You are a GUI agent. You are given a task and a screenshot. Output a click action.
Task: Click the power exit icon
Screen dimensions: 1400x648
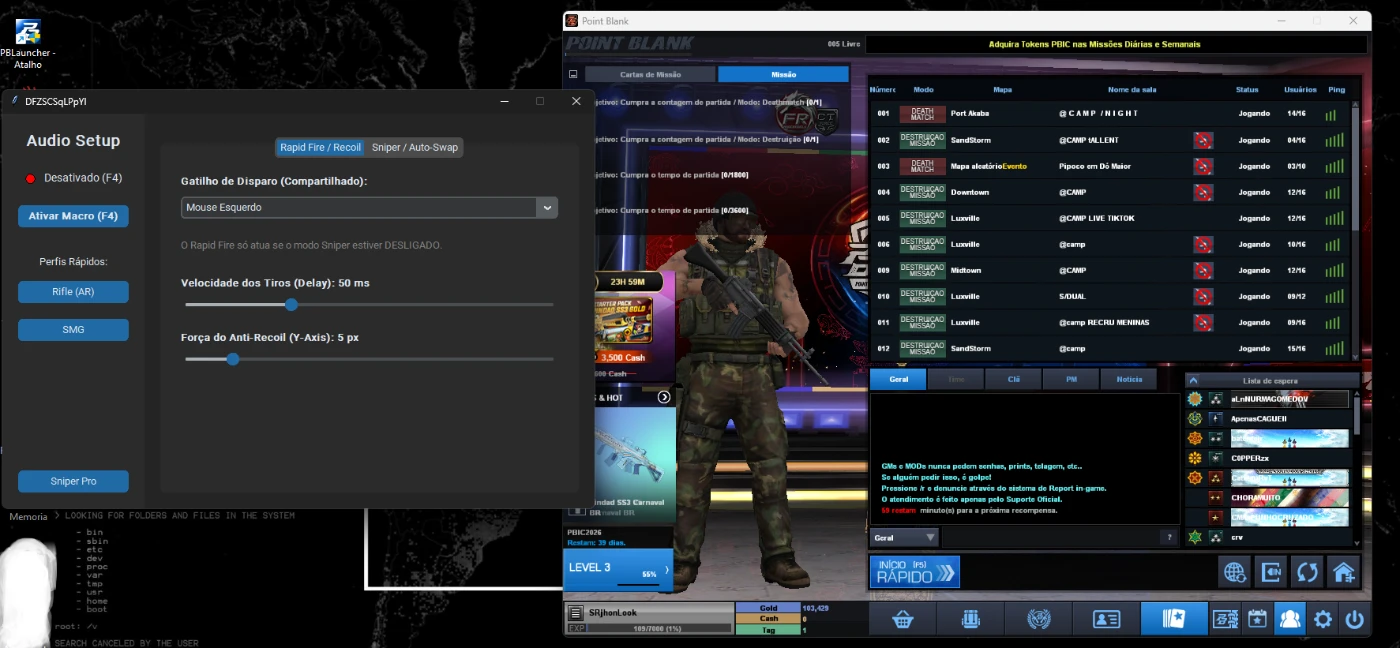pyautogui.click(x=1355, y=620)
